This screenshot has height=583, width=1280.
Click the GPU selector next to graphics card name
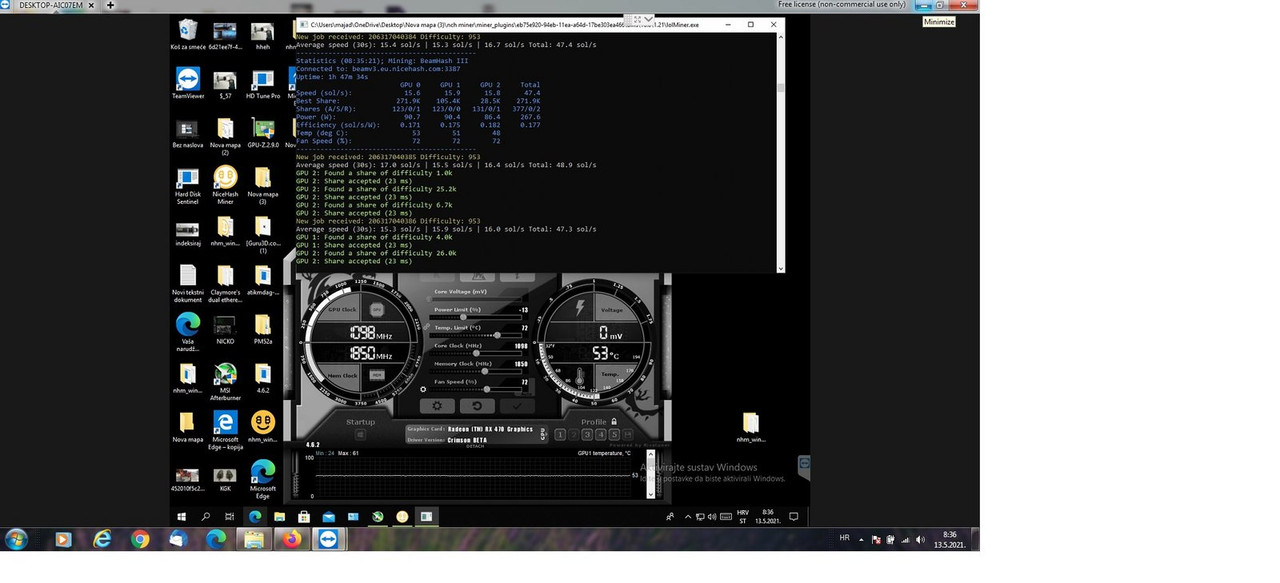tap(544, 434)
